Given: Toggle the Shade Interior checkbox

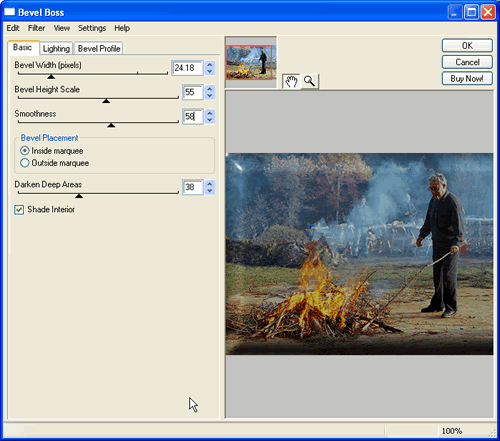Looking at the screenshot, I should tap(19, 210).
